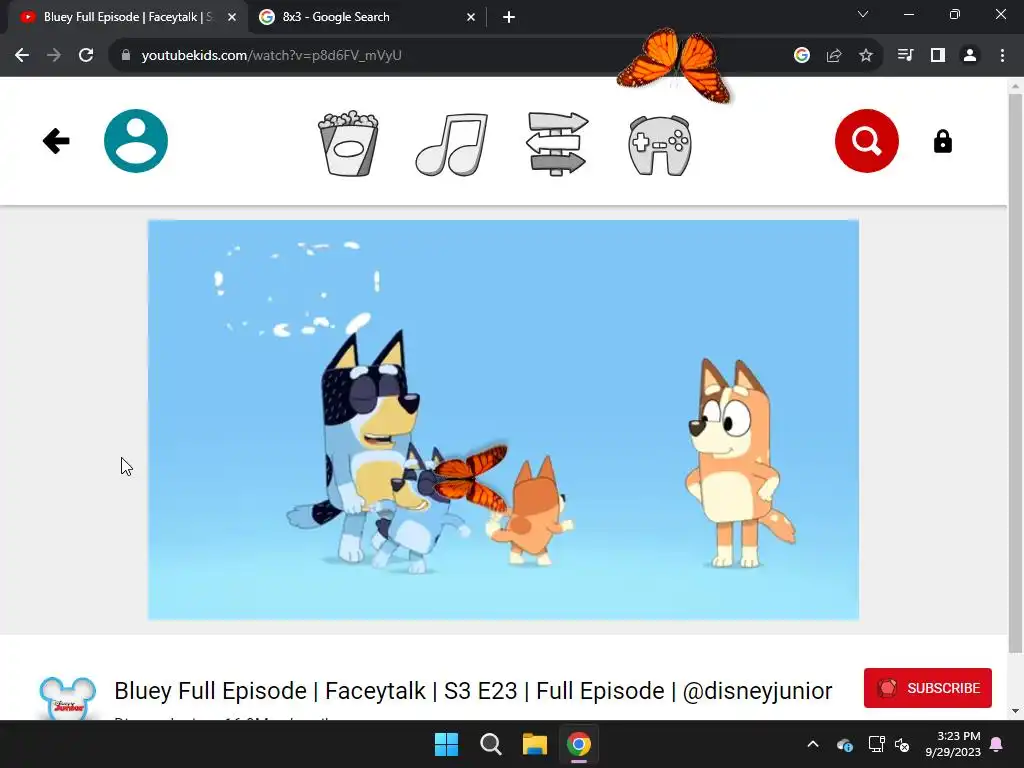Click the Google icon in address bar
The height and width of the screenshot is (768, 1024).
802,56
